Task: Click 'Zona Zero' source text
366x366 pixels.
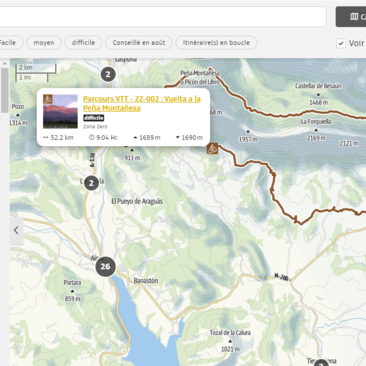Action: point(95,127)
